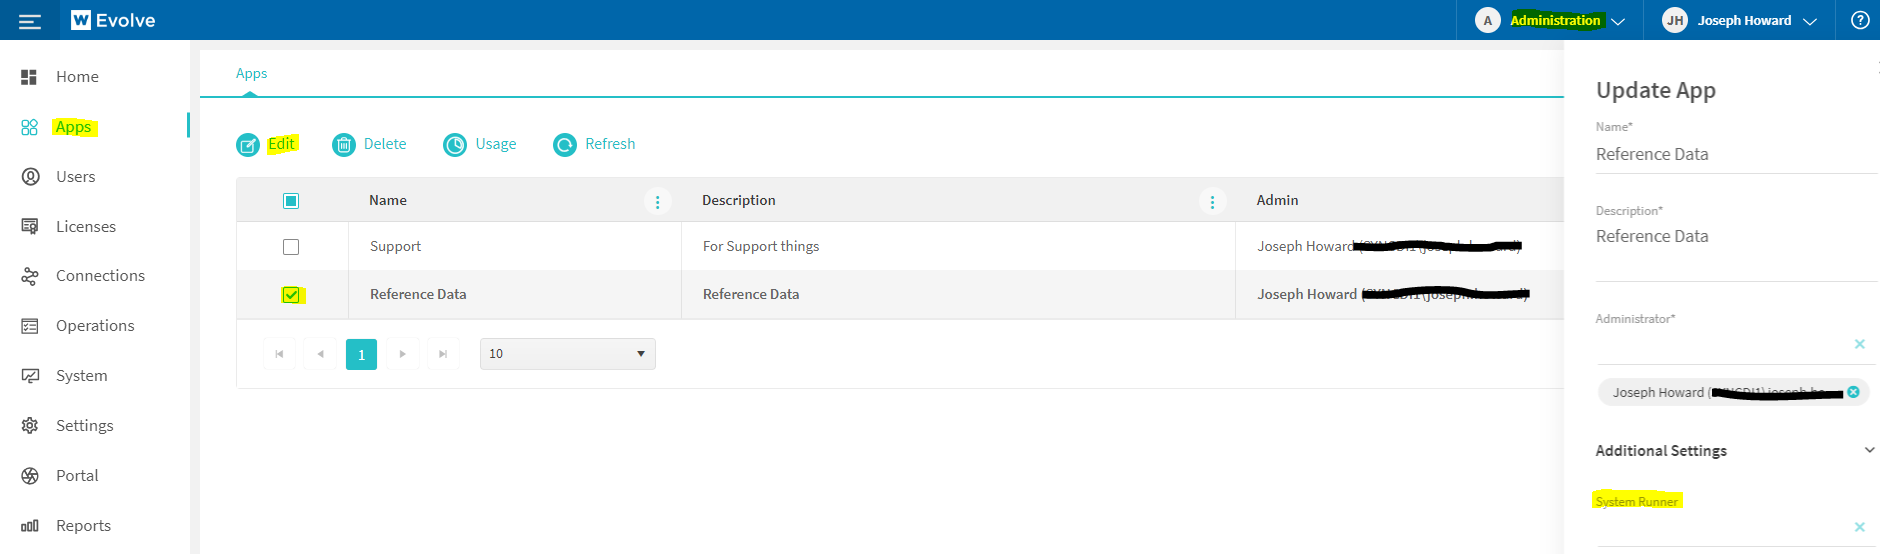This screenshot has width=1880, height=554.
Task: Click the Admin column header
Action: (x=1277, y=201)
